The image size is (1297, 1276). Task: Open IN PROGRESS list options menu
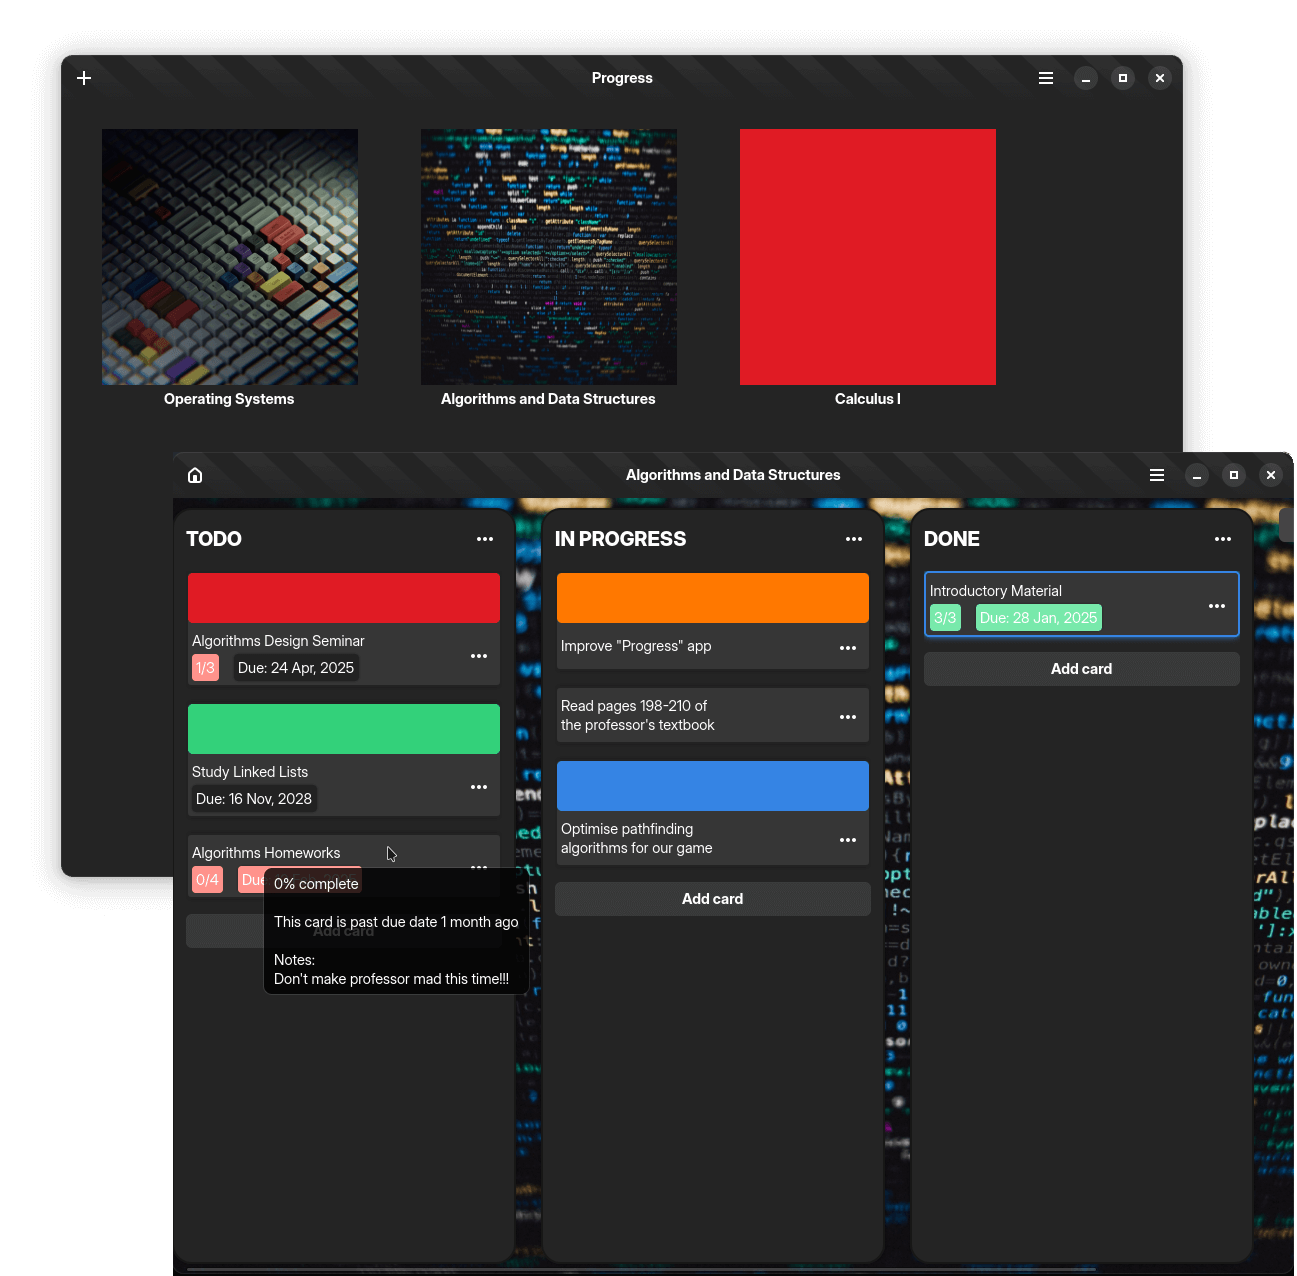[854, 539]
